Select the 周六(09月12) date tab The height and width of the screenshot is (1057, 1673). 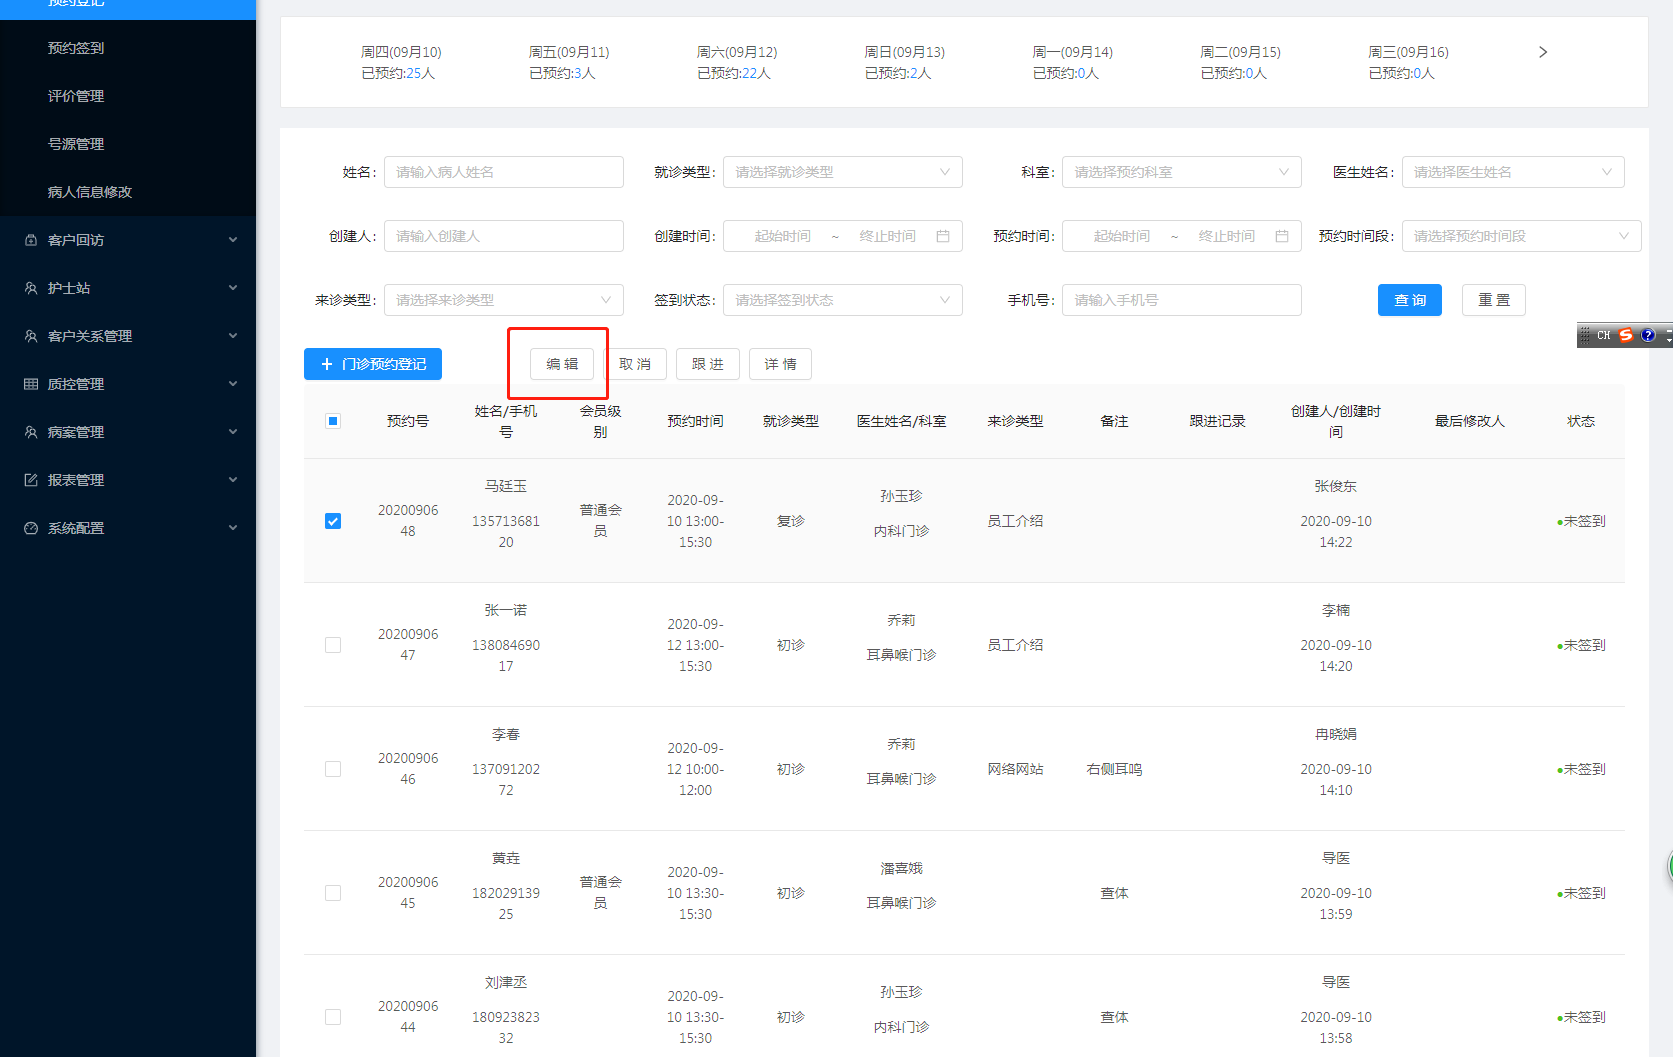coord(737,62)
